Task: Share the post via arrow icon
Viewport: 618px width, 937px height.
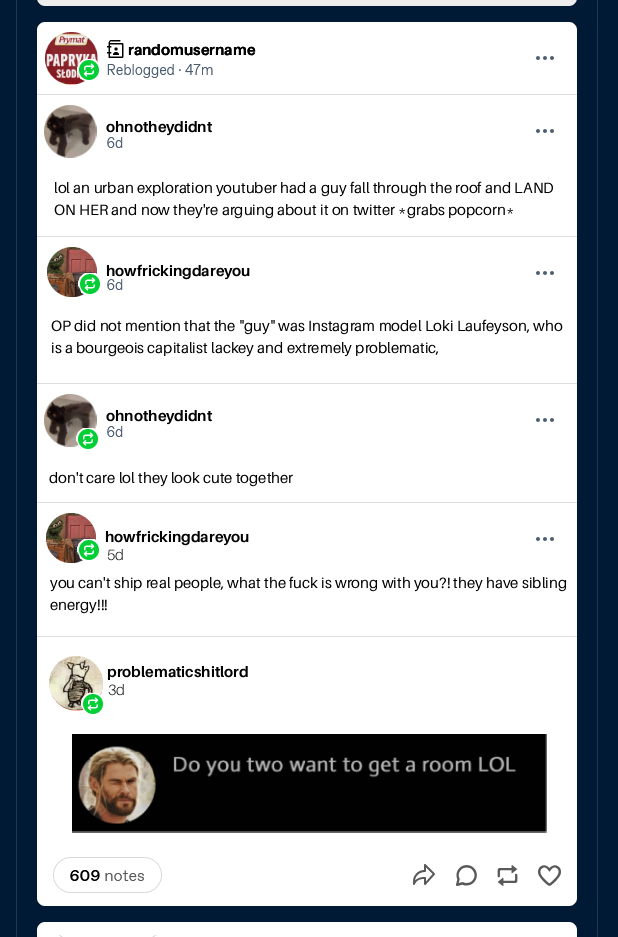Action: coord(424,875)
